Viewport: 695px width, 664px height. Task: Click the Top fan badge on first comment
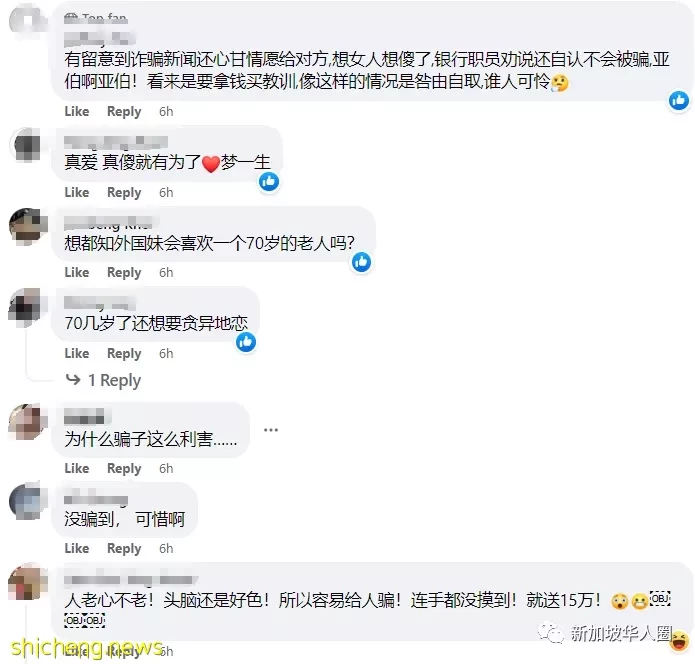(96, 18)
